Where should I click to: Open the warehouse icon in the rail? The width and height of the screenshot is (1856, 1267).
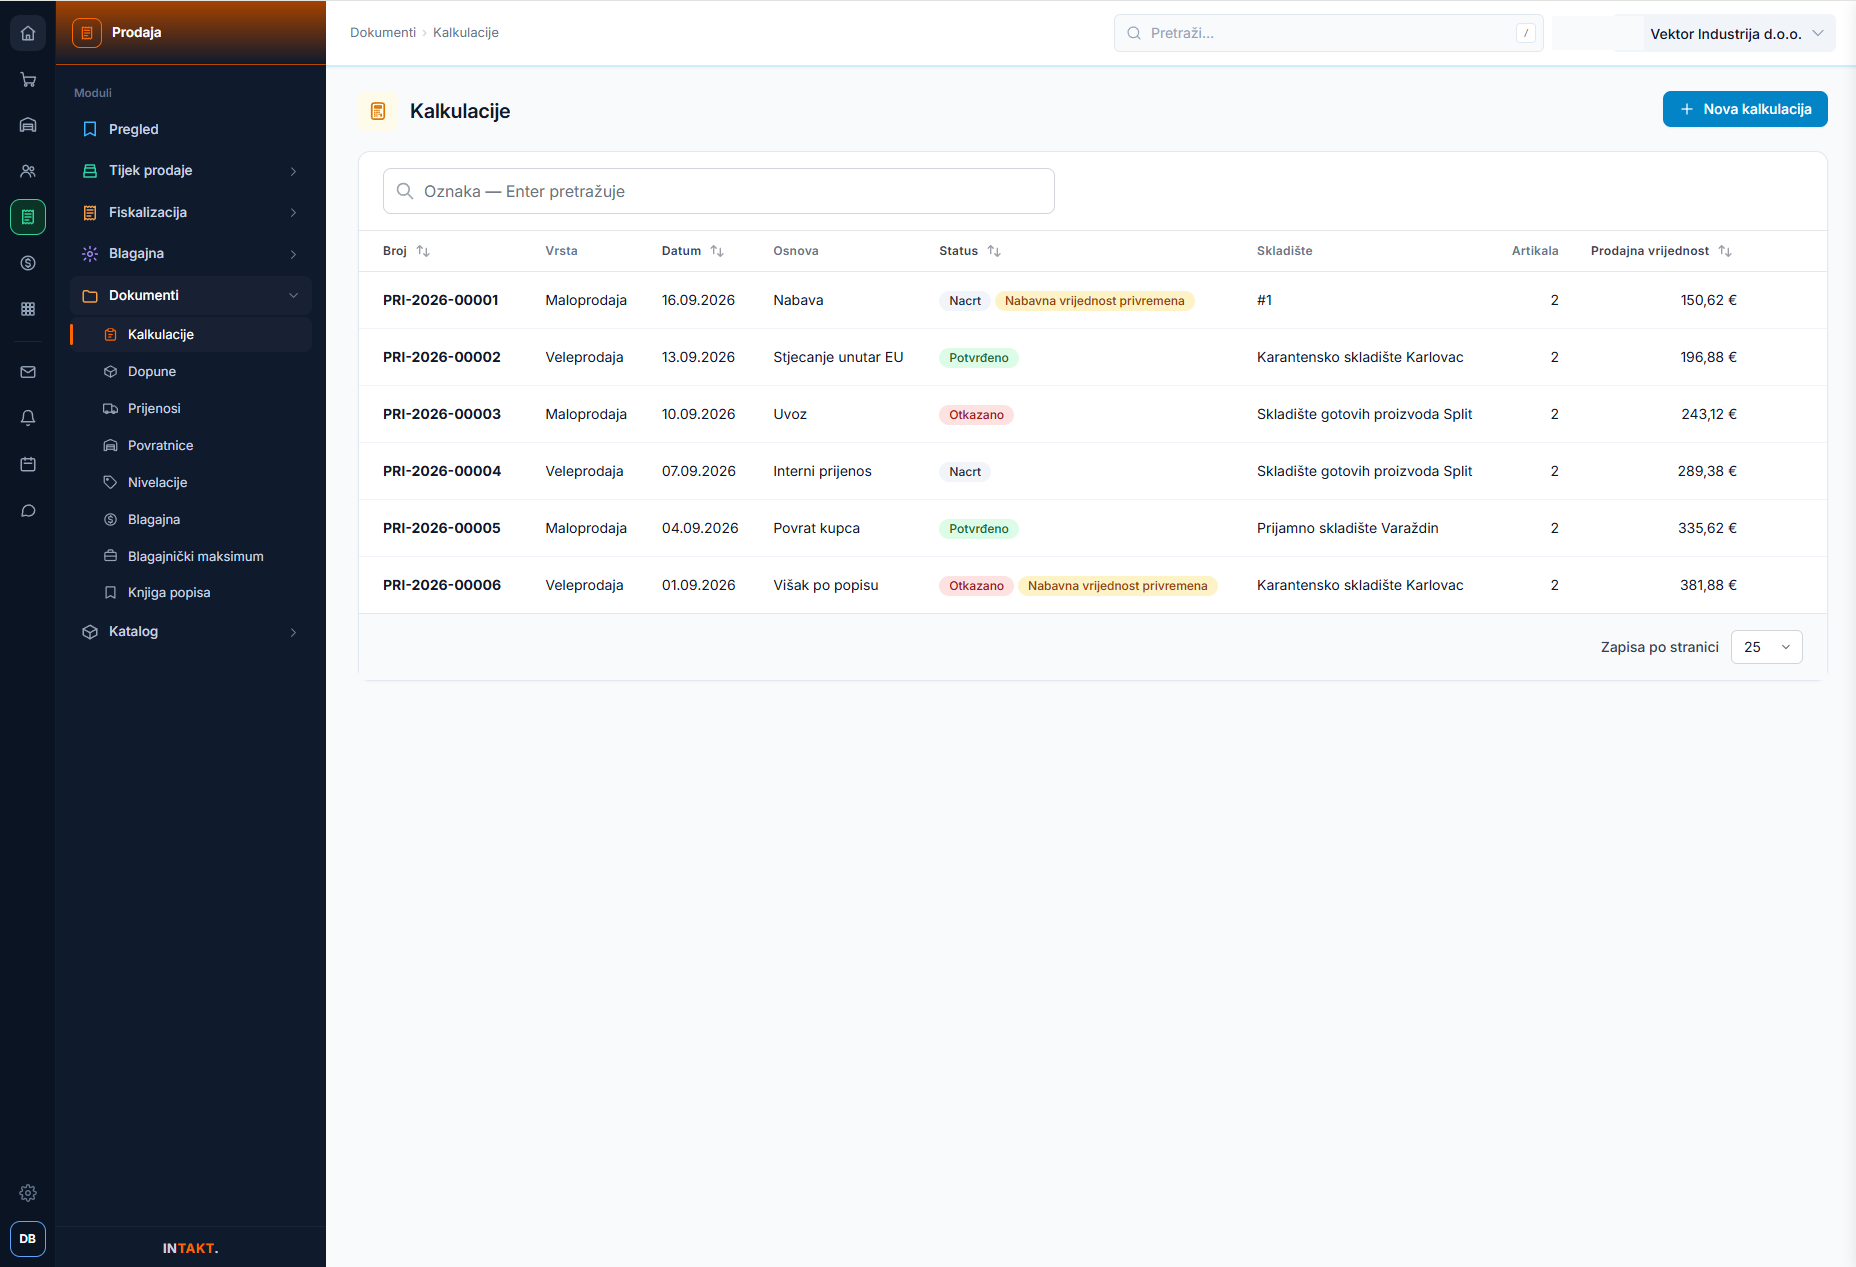(28, 125)
